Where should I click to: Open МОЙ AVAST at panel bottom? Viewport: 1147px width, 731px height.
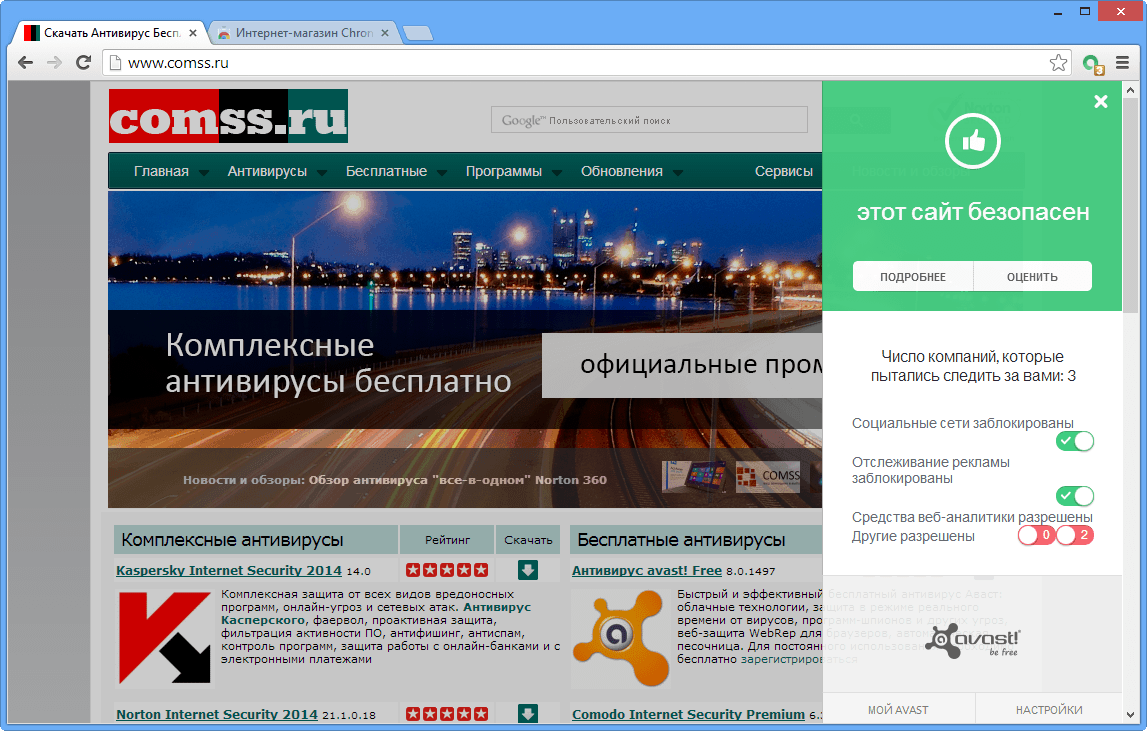[898, 710]
